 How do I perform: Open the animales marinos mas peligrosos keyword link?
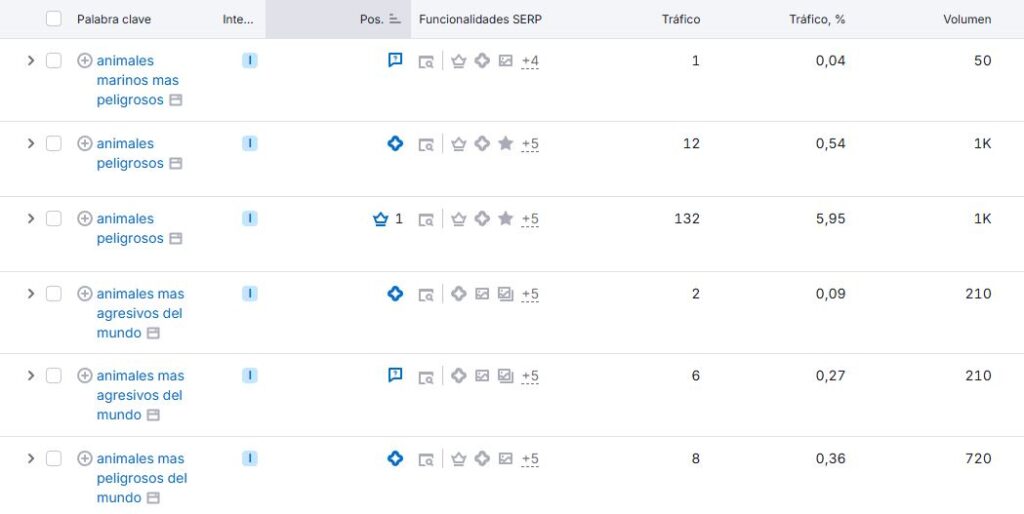pos(138,80)
